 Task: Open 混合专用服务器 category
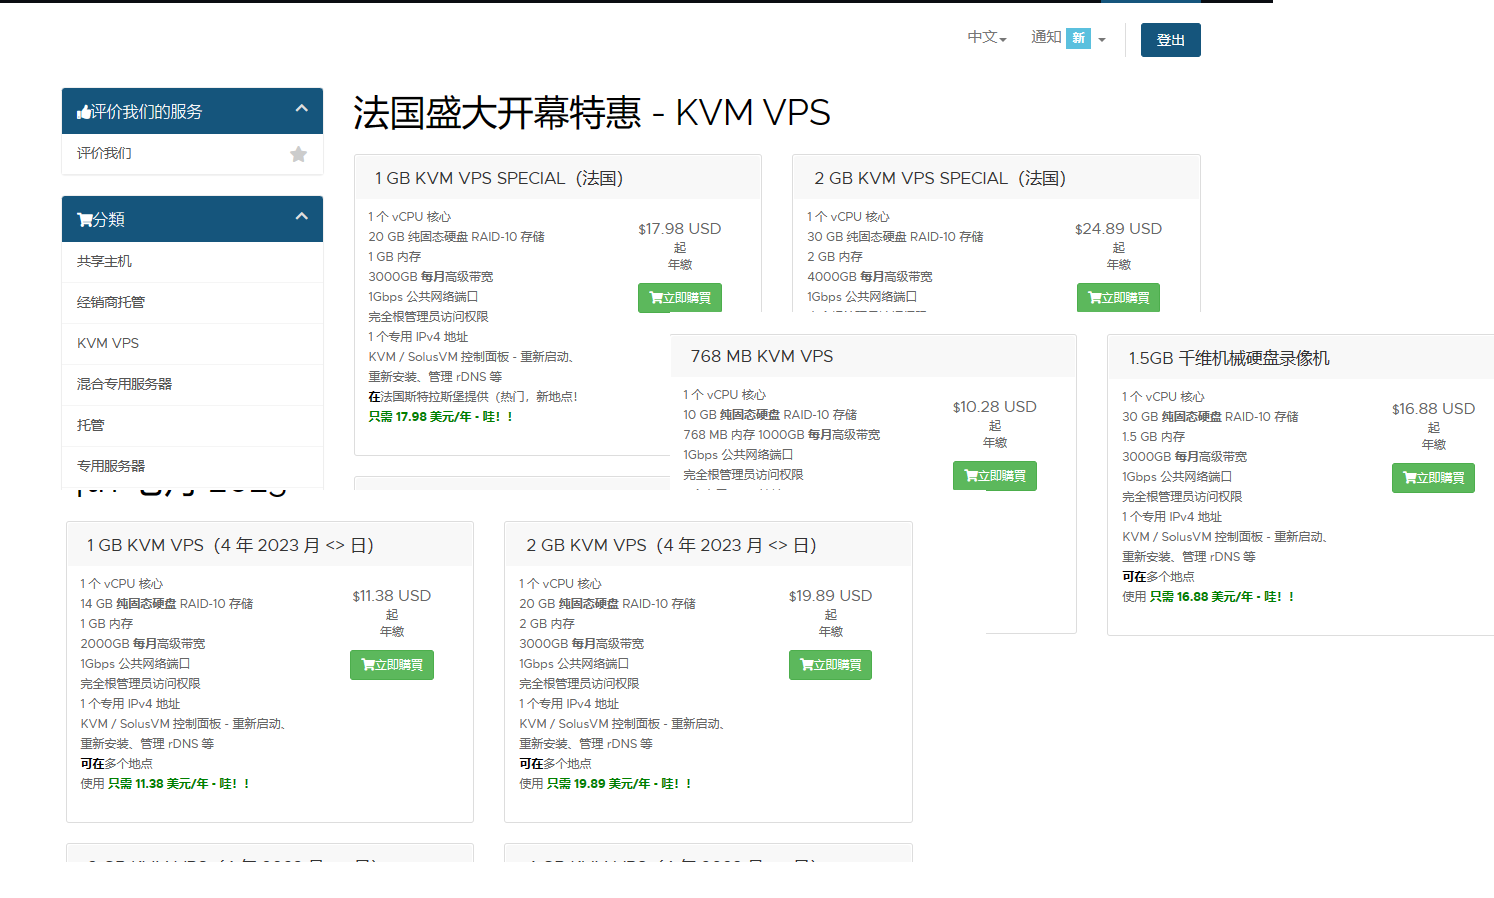124,385
